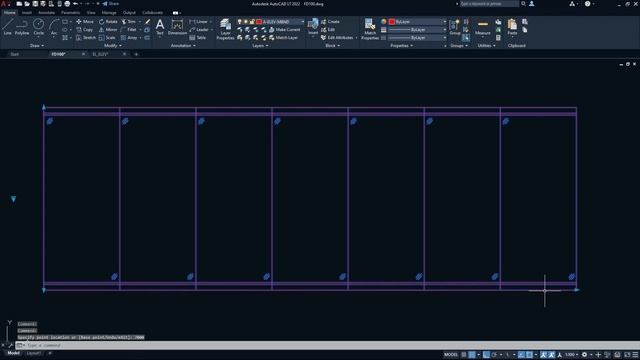Select the Text annotation tool
Screen dimensions: 640x360
160,27
